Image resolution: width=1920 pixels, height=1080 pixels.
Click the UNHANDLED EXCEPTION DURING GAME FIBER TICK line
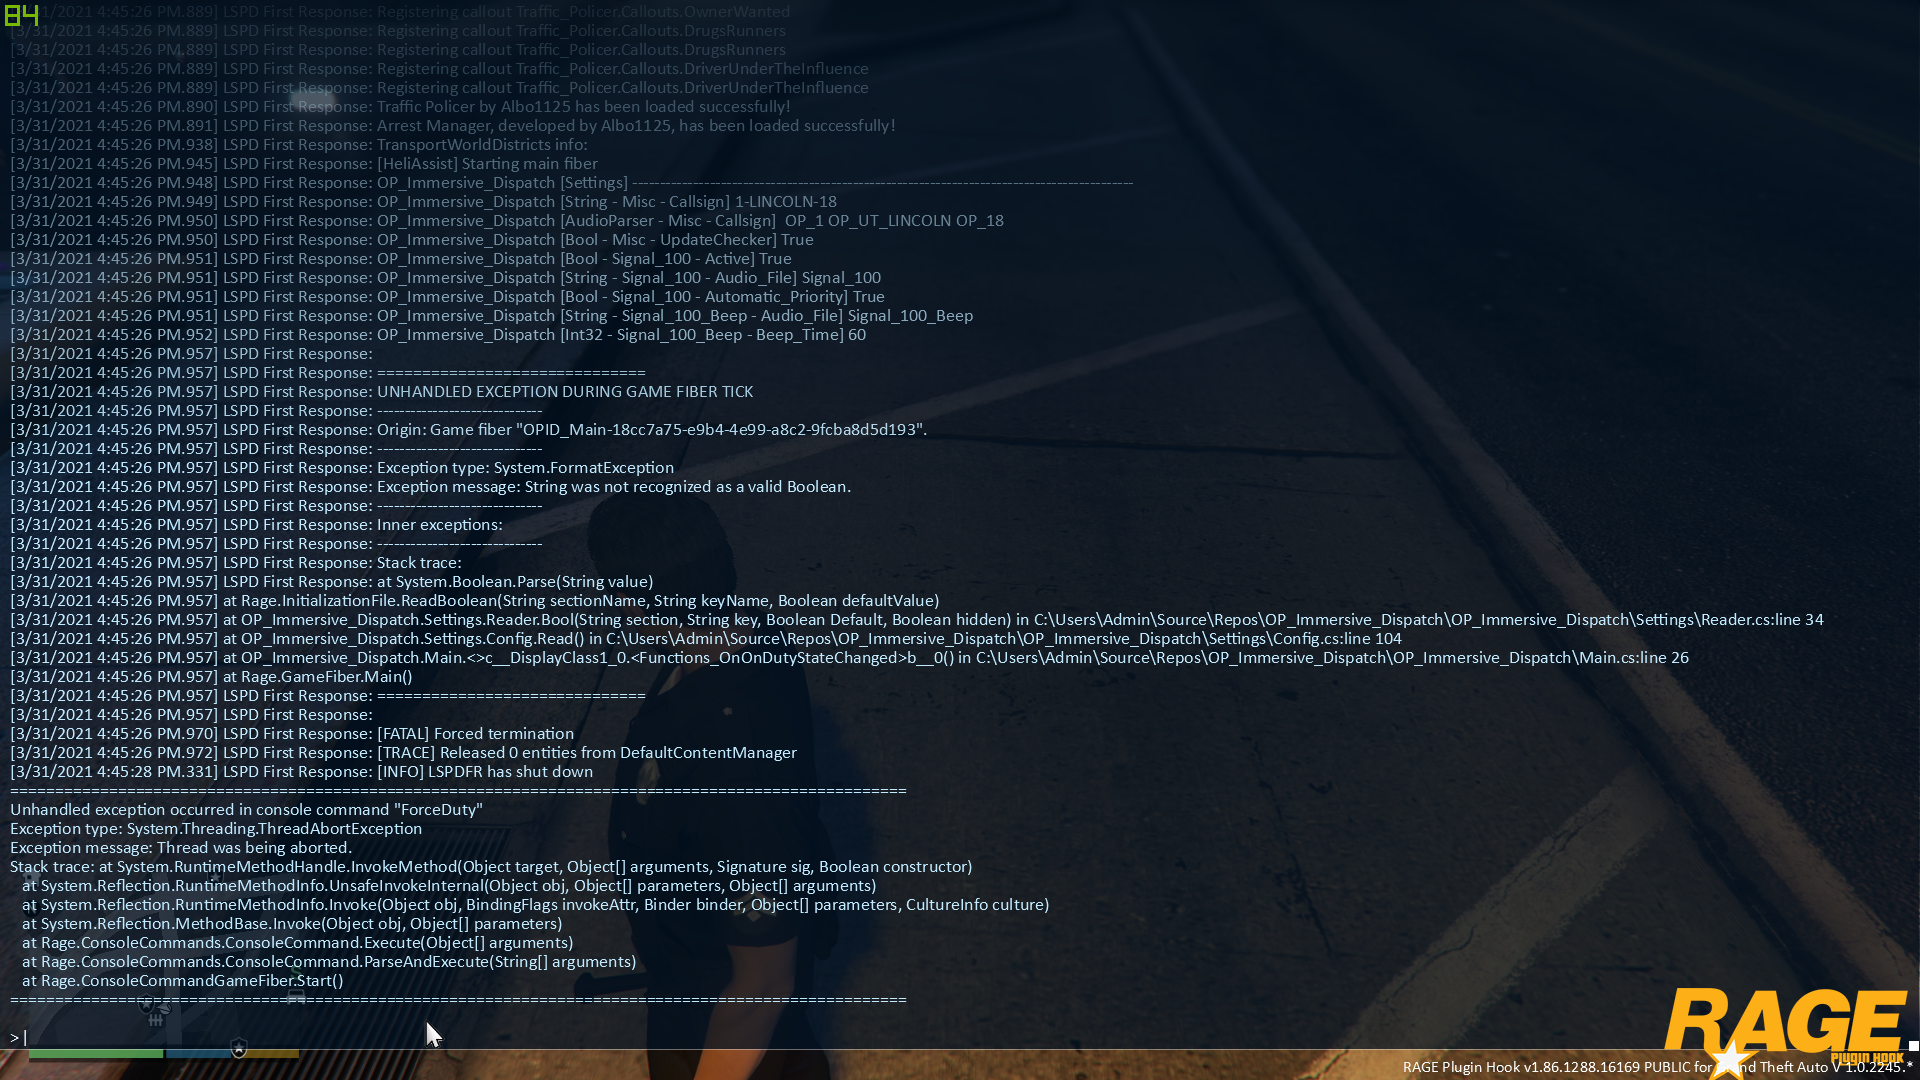pos(564,392)
